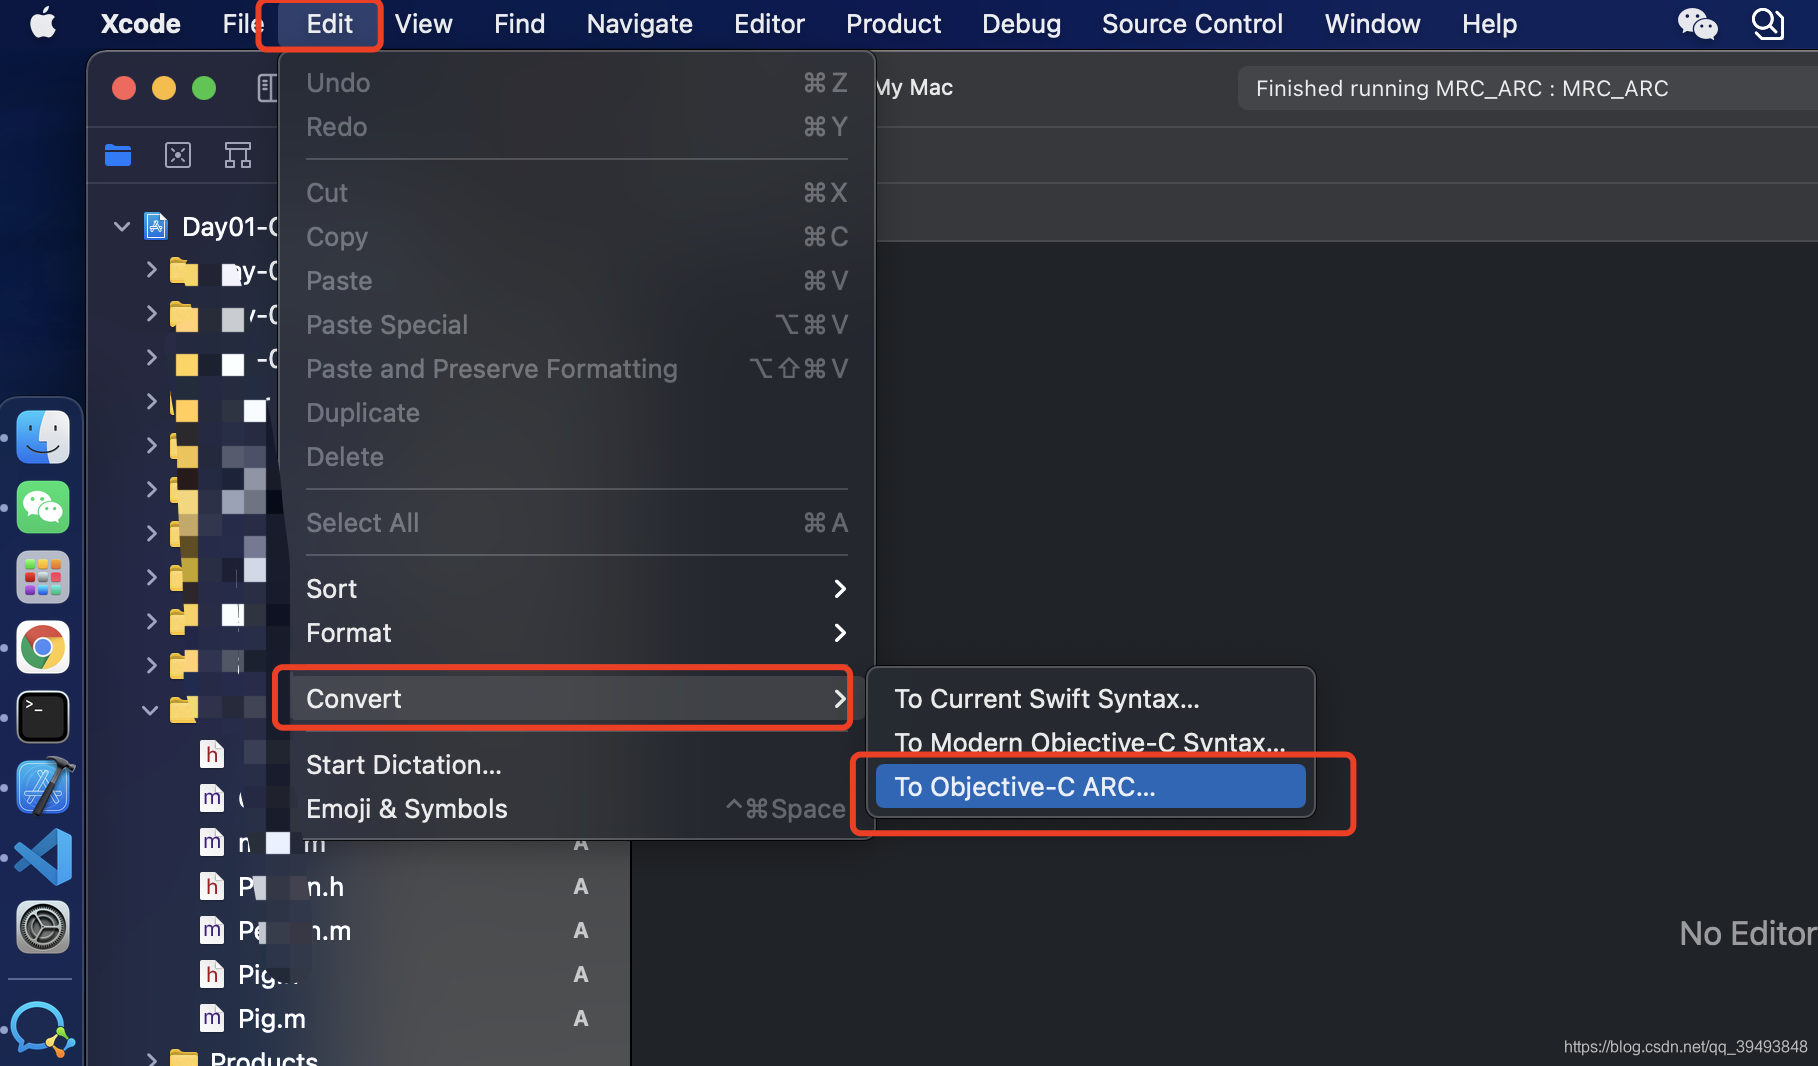Open System Preferences from the Dock
This screenshot has width=1818, height=1066.
coord(43,927)
